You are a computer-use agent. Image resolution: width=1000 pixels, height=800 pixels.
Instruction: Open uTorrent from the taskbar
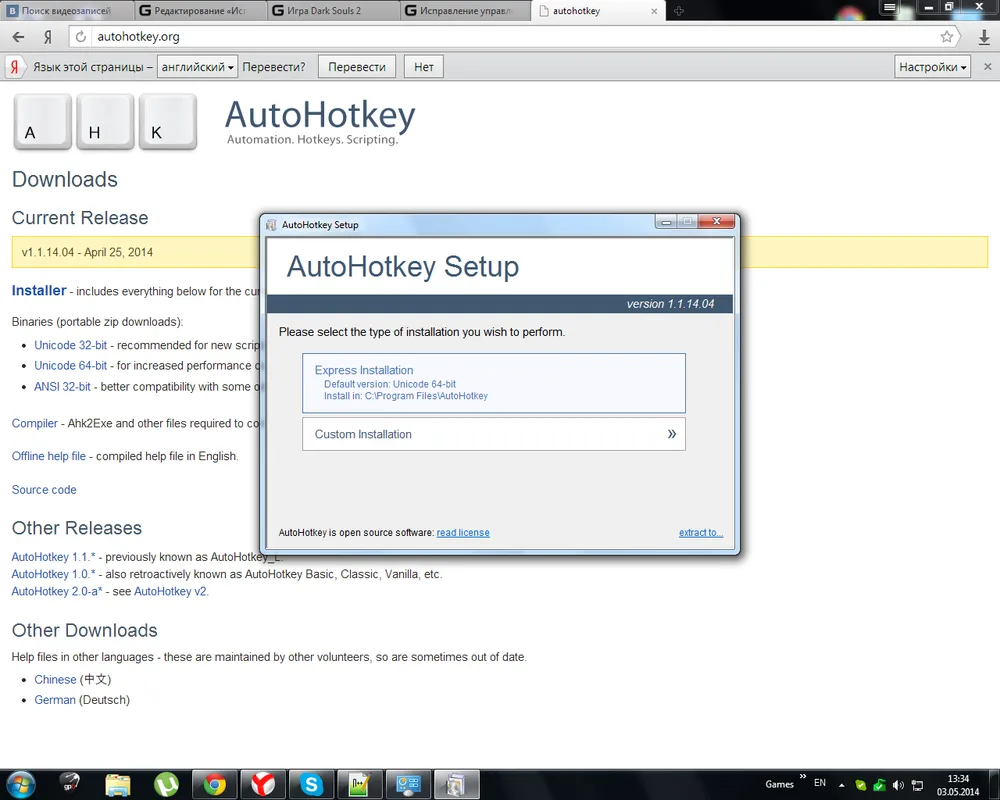[x=166, y=784]
